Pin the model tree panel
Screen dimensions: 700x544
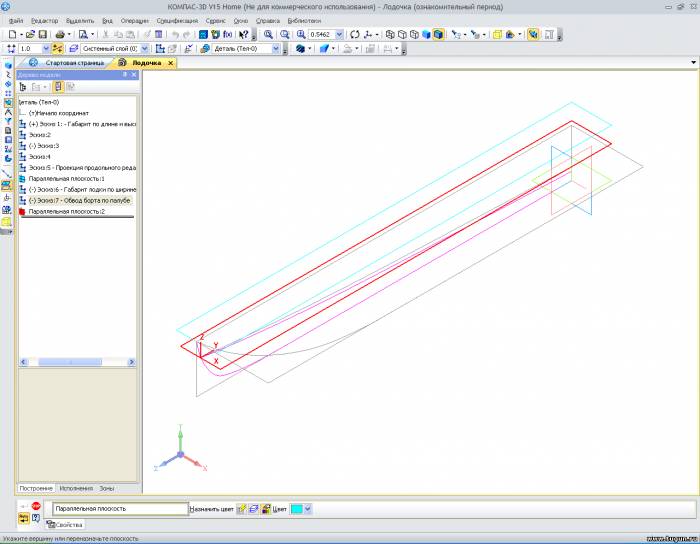tap(125, 75)
